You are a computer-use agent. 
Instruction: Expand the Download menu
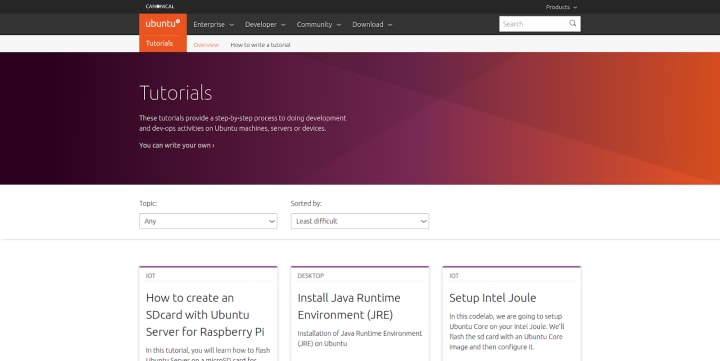372,24
